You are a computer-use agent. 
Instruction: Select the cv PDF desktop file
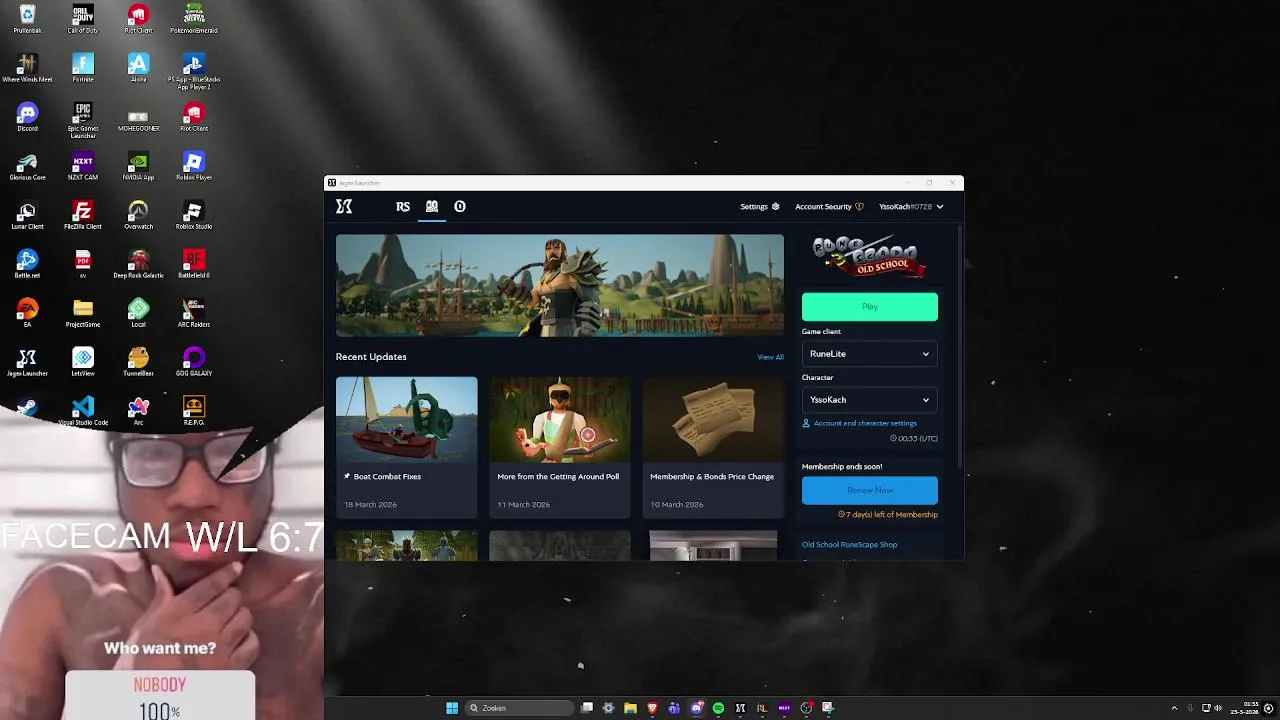coord(83,264)
